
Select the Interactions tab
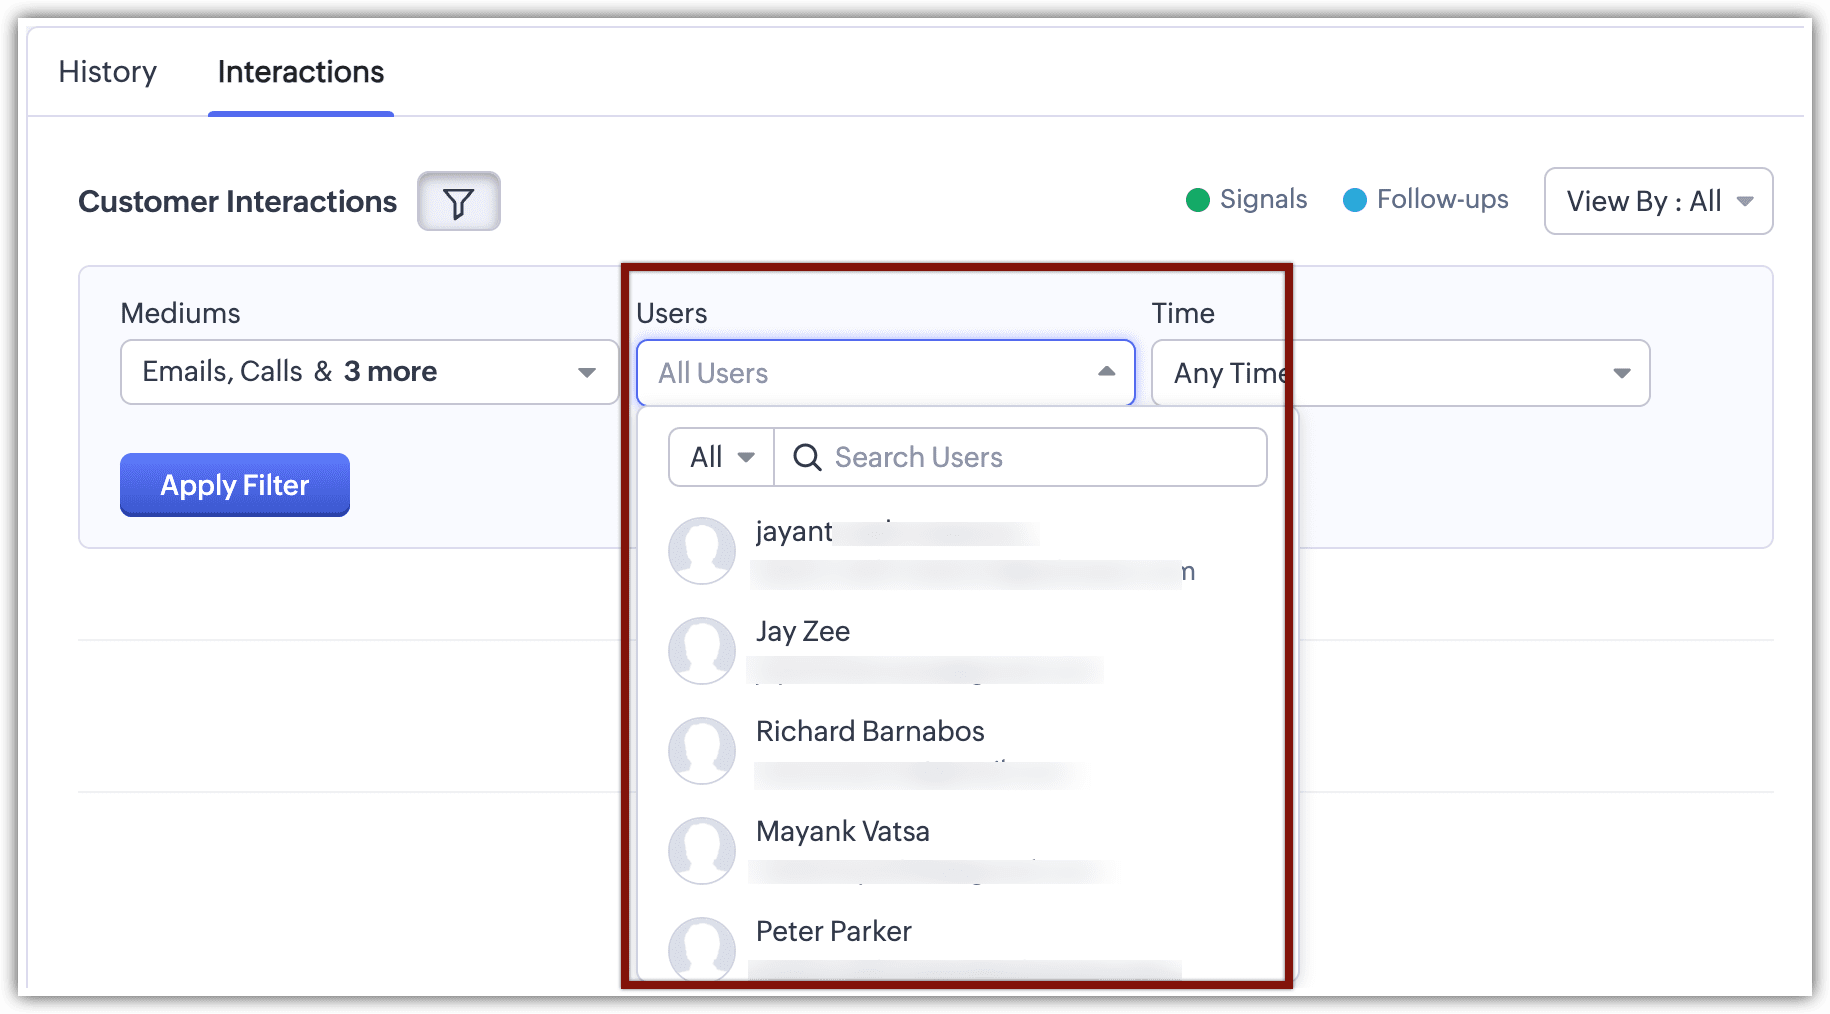pos(300,72)
